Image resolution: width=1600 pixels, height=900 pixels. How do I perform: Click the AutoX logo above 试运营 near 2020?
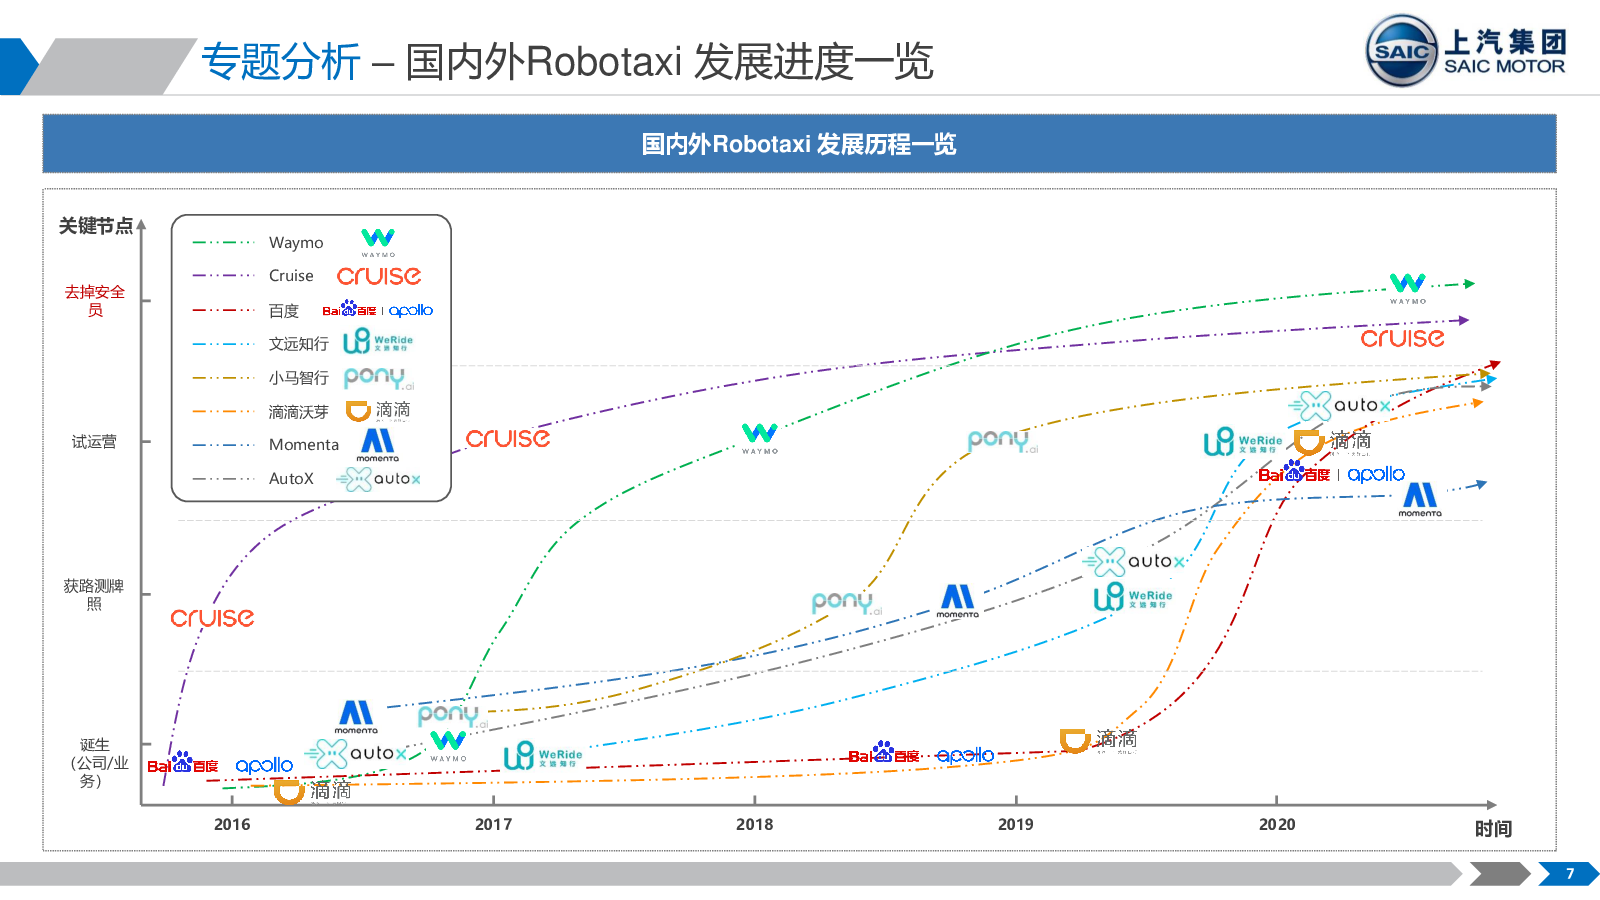[1340, 406]
